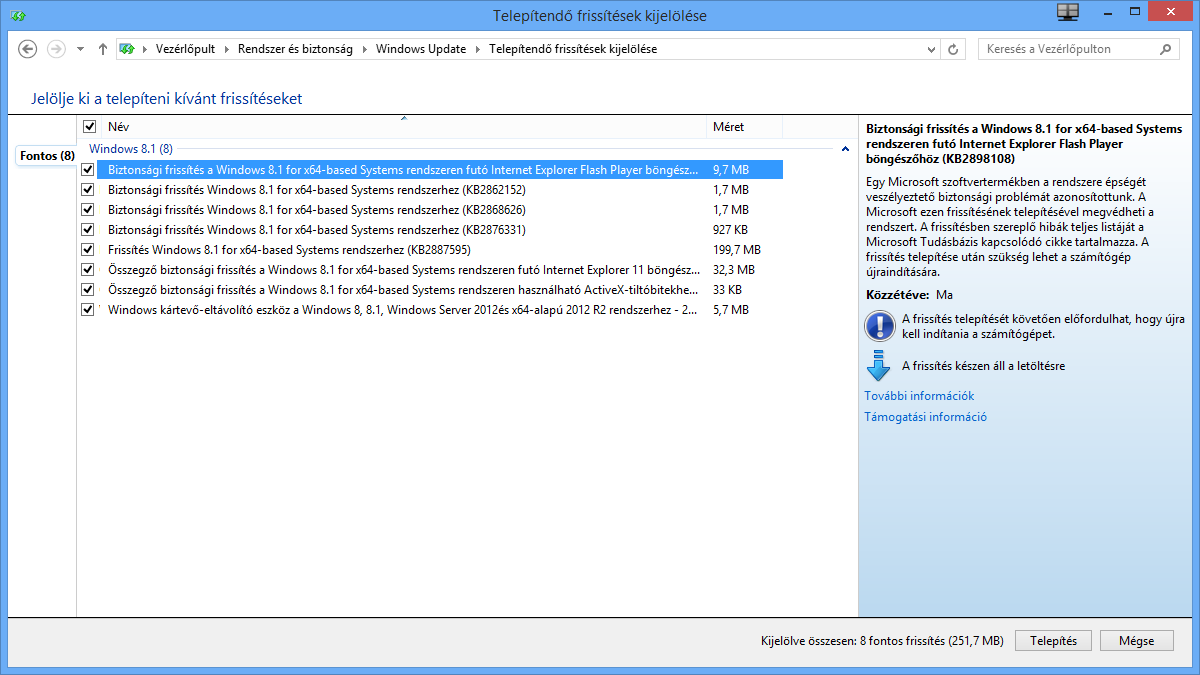Image resolution: width=1200 pixels, height=675 pixels.
Task: Click the blue download arrow icon
Action: pyautogui.click(x=879, y=366)
